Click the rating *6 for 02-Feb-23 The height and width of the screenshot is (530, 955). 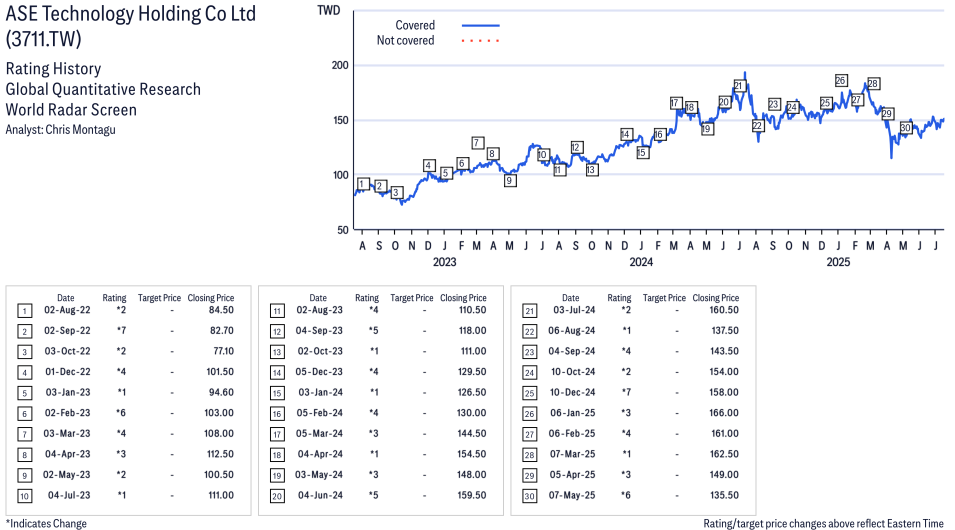pyautogui.click(x=121, y=413)
